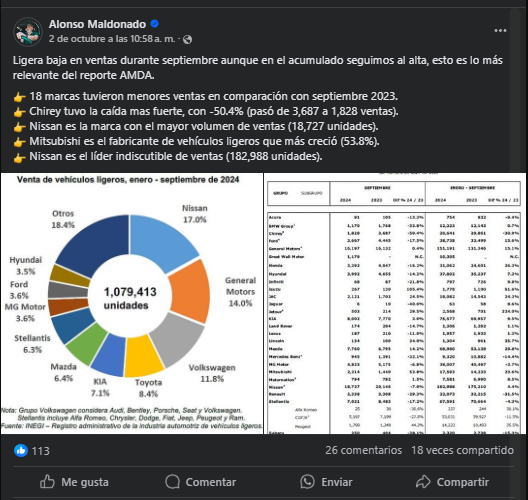Image resolution: width=528 pixels, height=500 pixels.
Task: Click the blue like reaction icon
Action: [21, 451]
